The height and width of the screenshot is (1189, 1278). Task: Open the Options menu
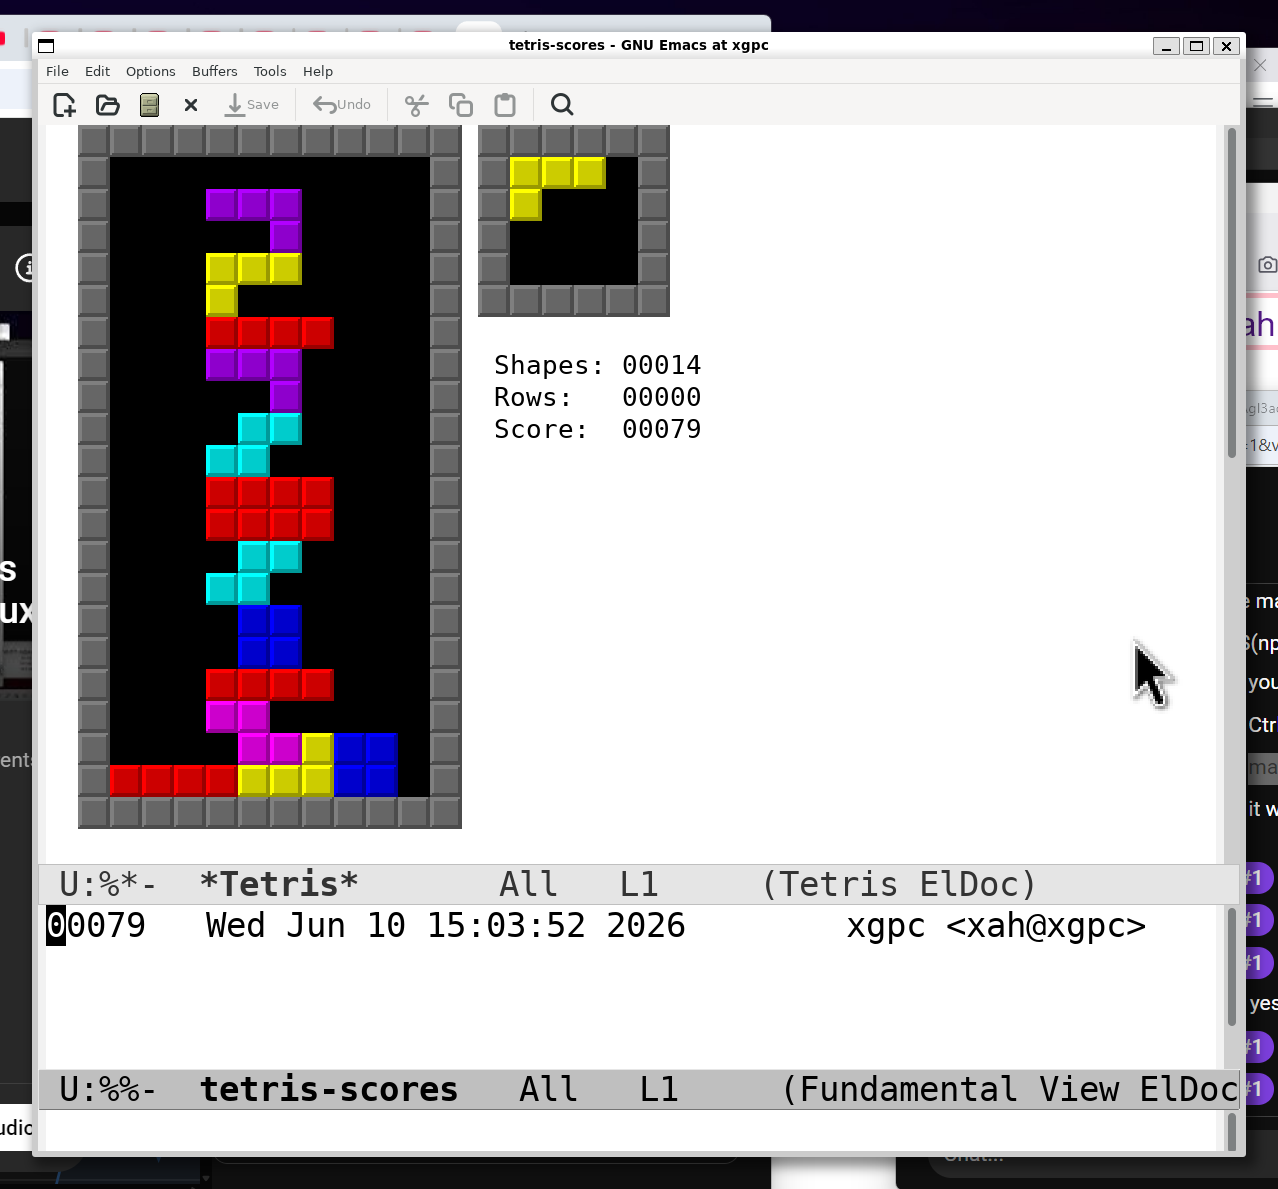pos(150,71)
